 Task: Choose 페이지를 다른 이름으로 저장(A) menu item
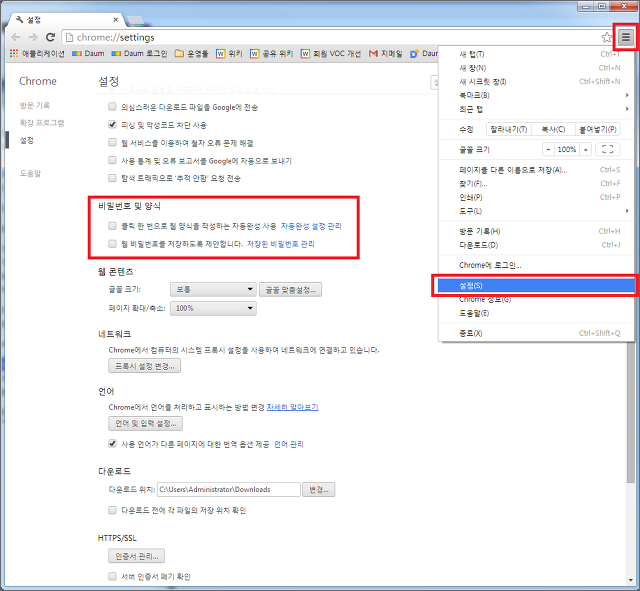[x=536, y=170]
